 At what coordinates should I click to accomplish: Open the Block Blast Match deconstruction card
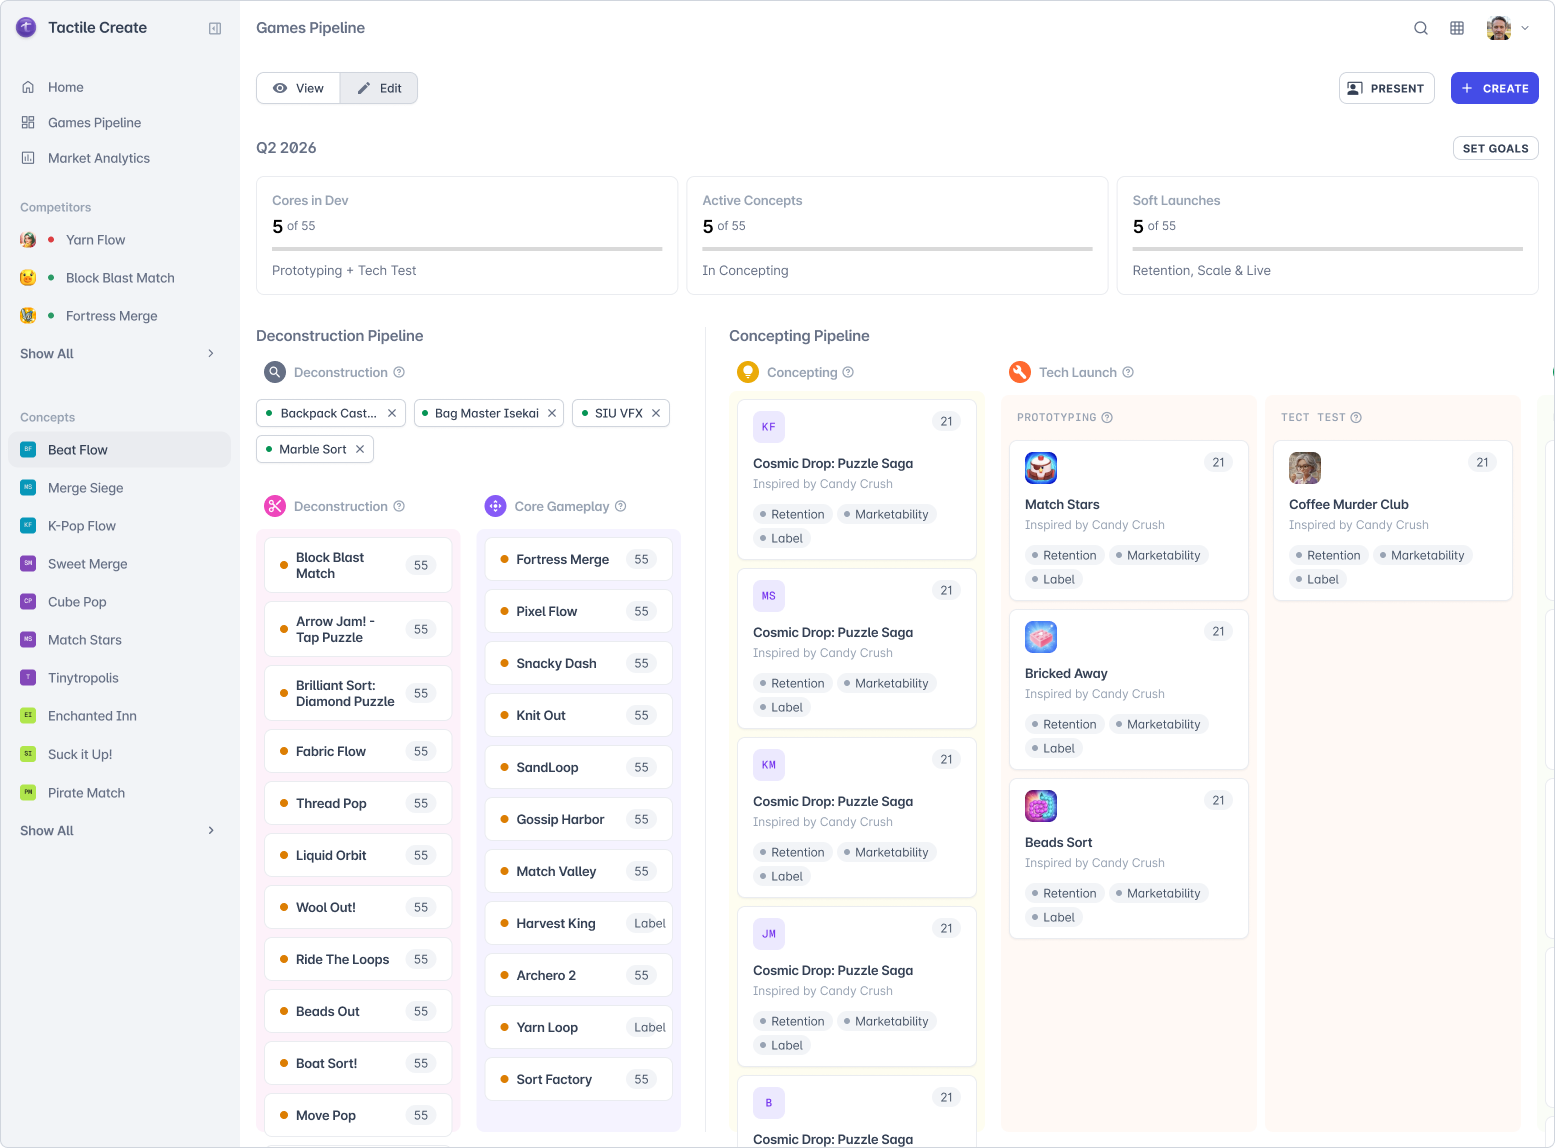click(x=358, y=565)
